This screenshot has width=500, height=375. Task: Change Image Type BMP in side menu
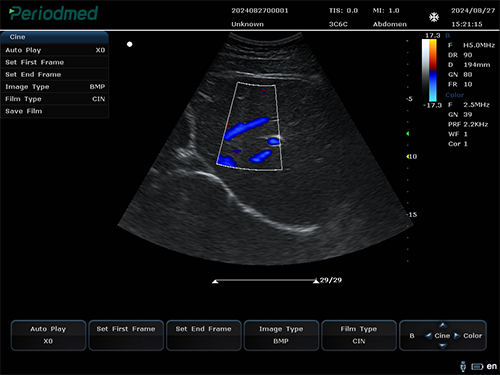coord(55,87)
